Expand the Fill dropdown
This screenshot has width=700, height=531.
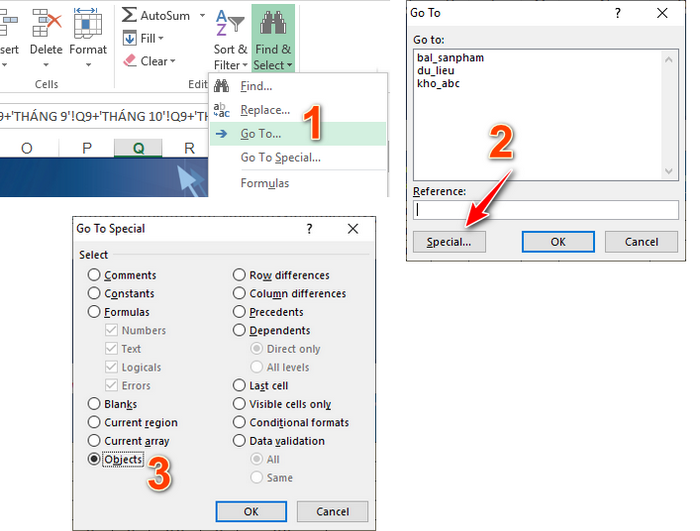[x=161, y=39]
